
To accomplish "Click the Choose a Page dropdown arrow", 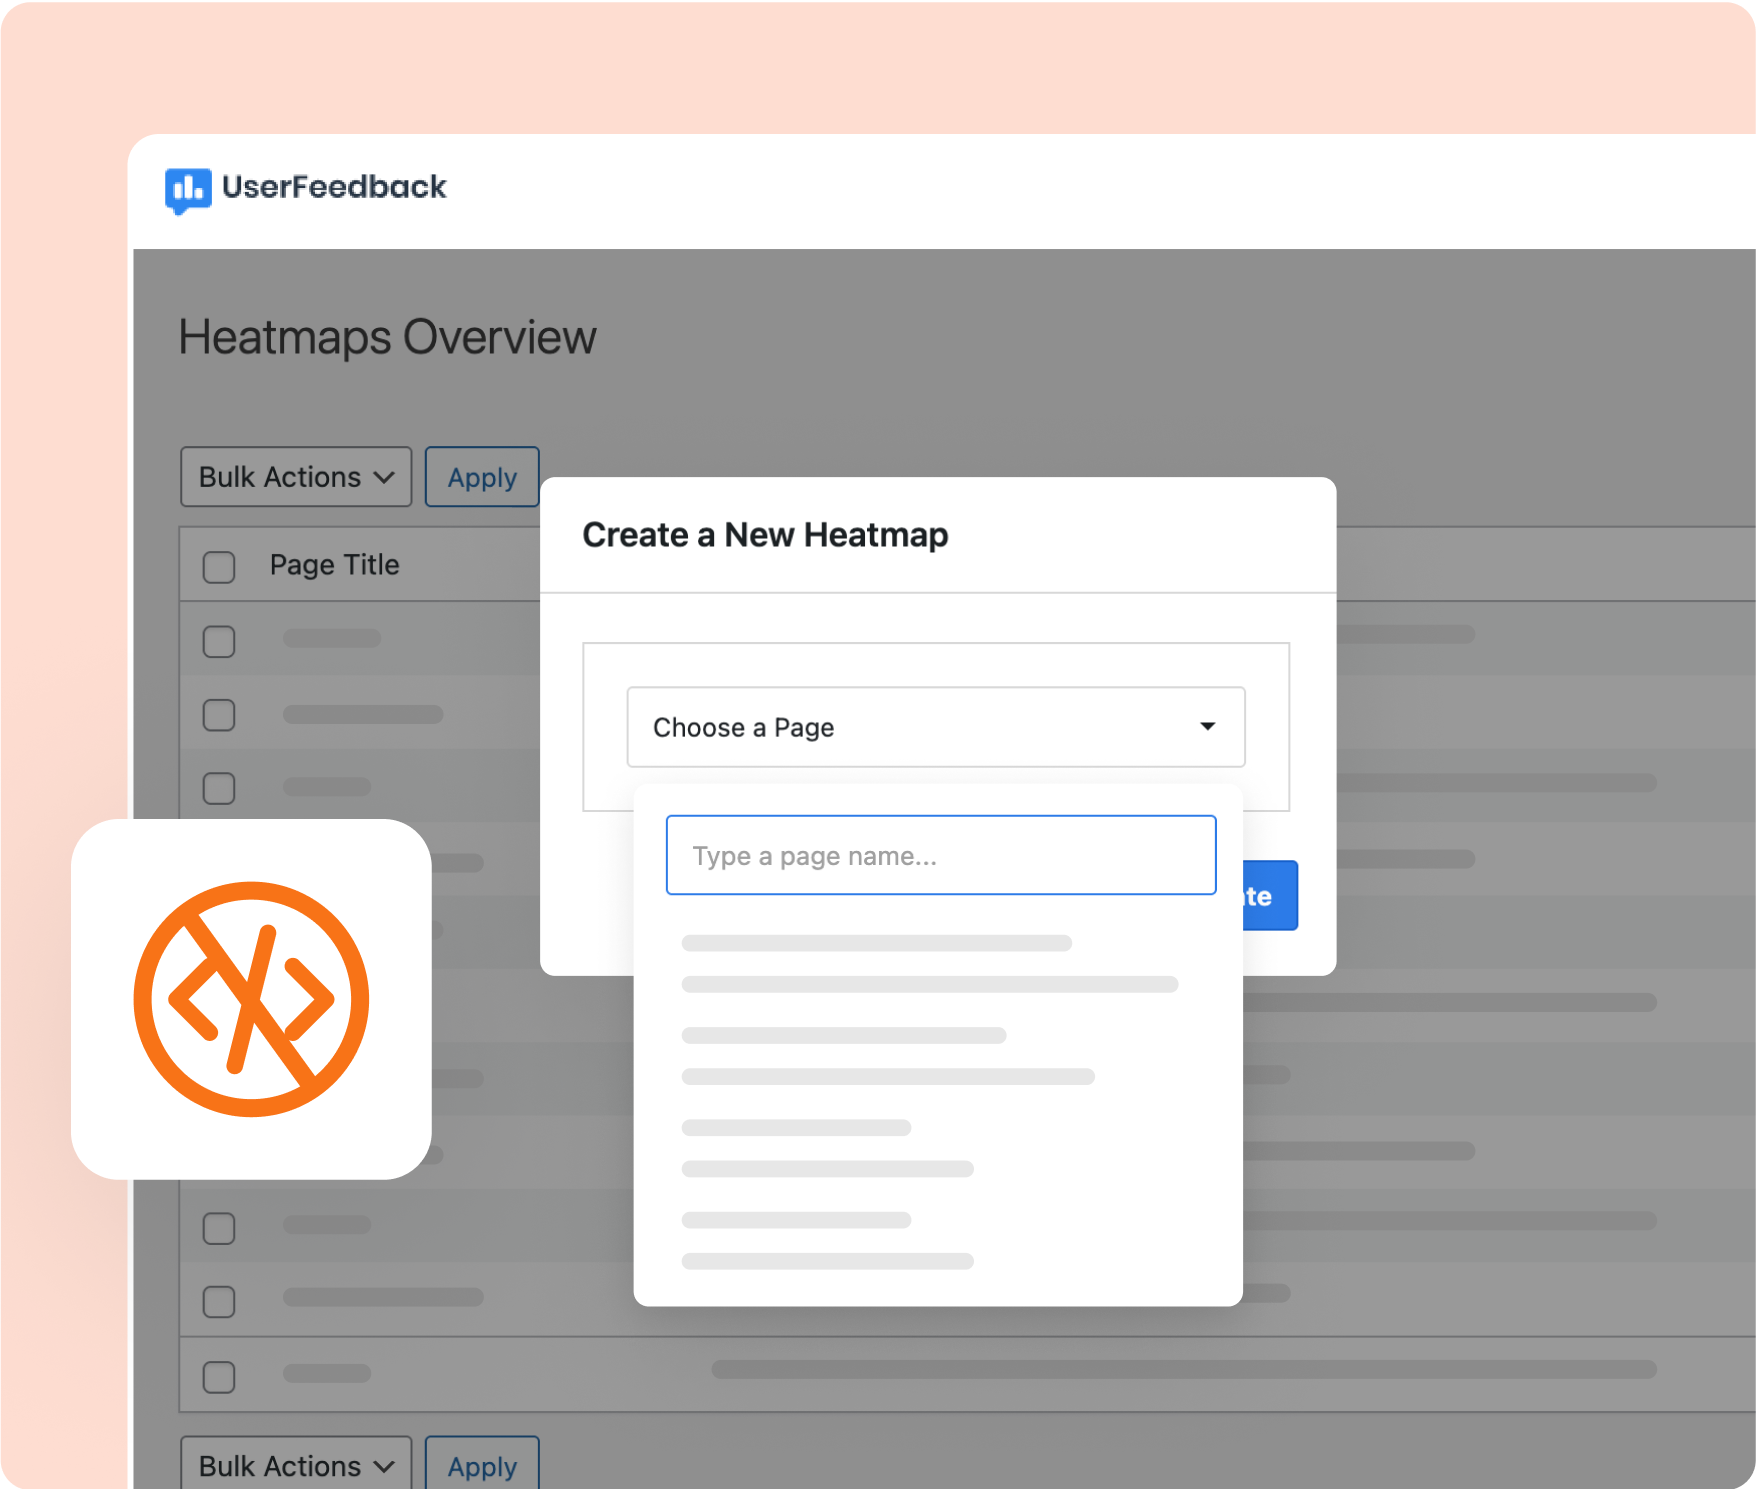I will (1208, 726).
